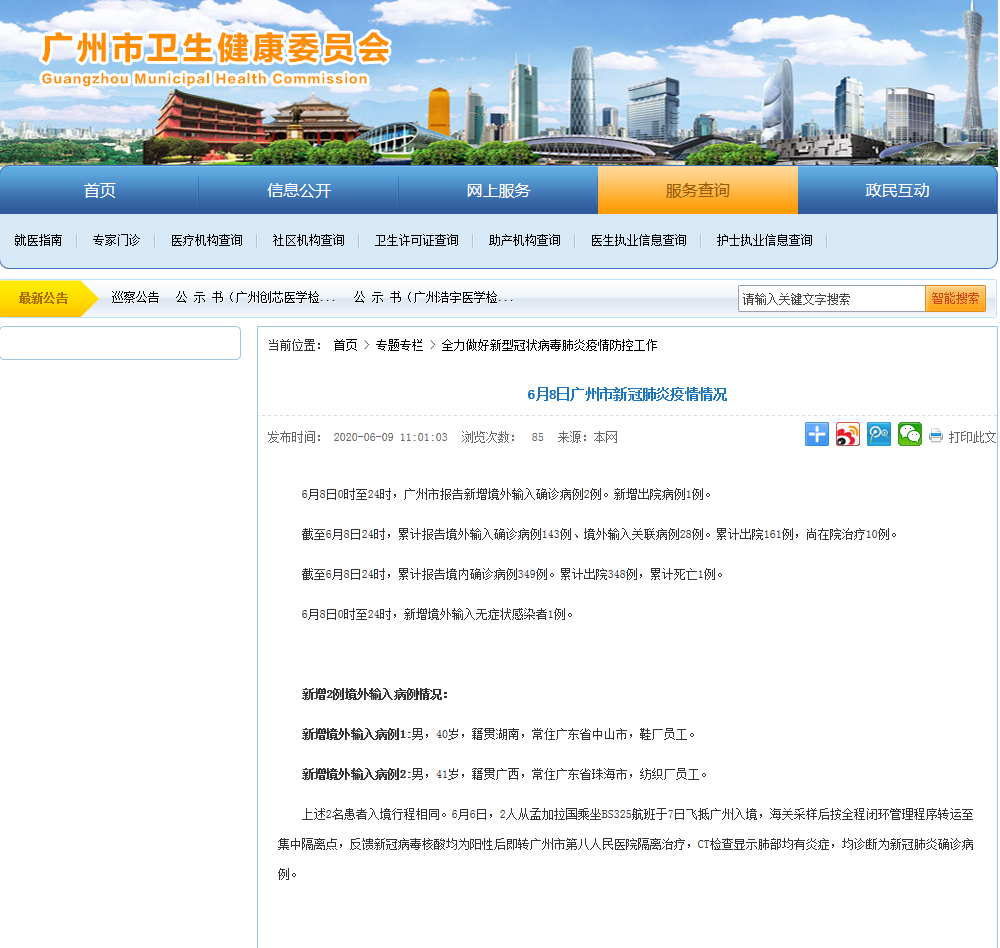This screenshot has height=948, width=1000.
Task: Open the 政民互动 navigation tab
Action: (897, 190)
